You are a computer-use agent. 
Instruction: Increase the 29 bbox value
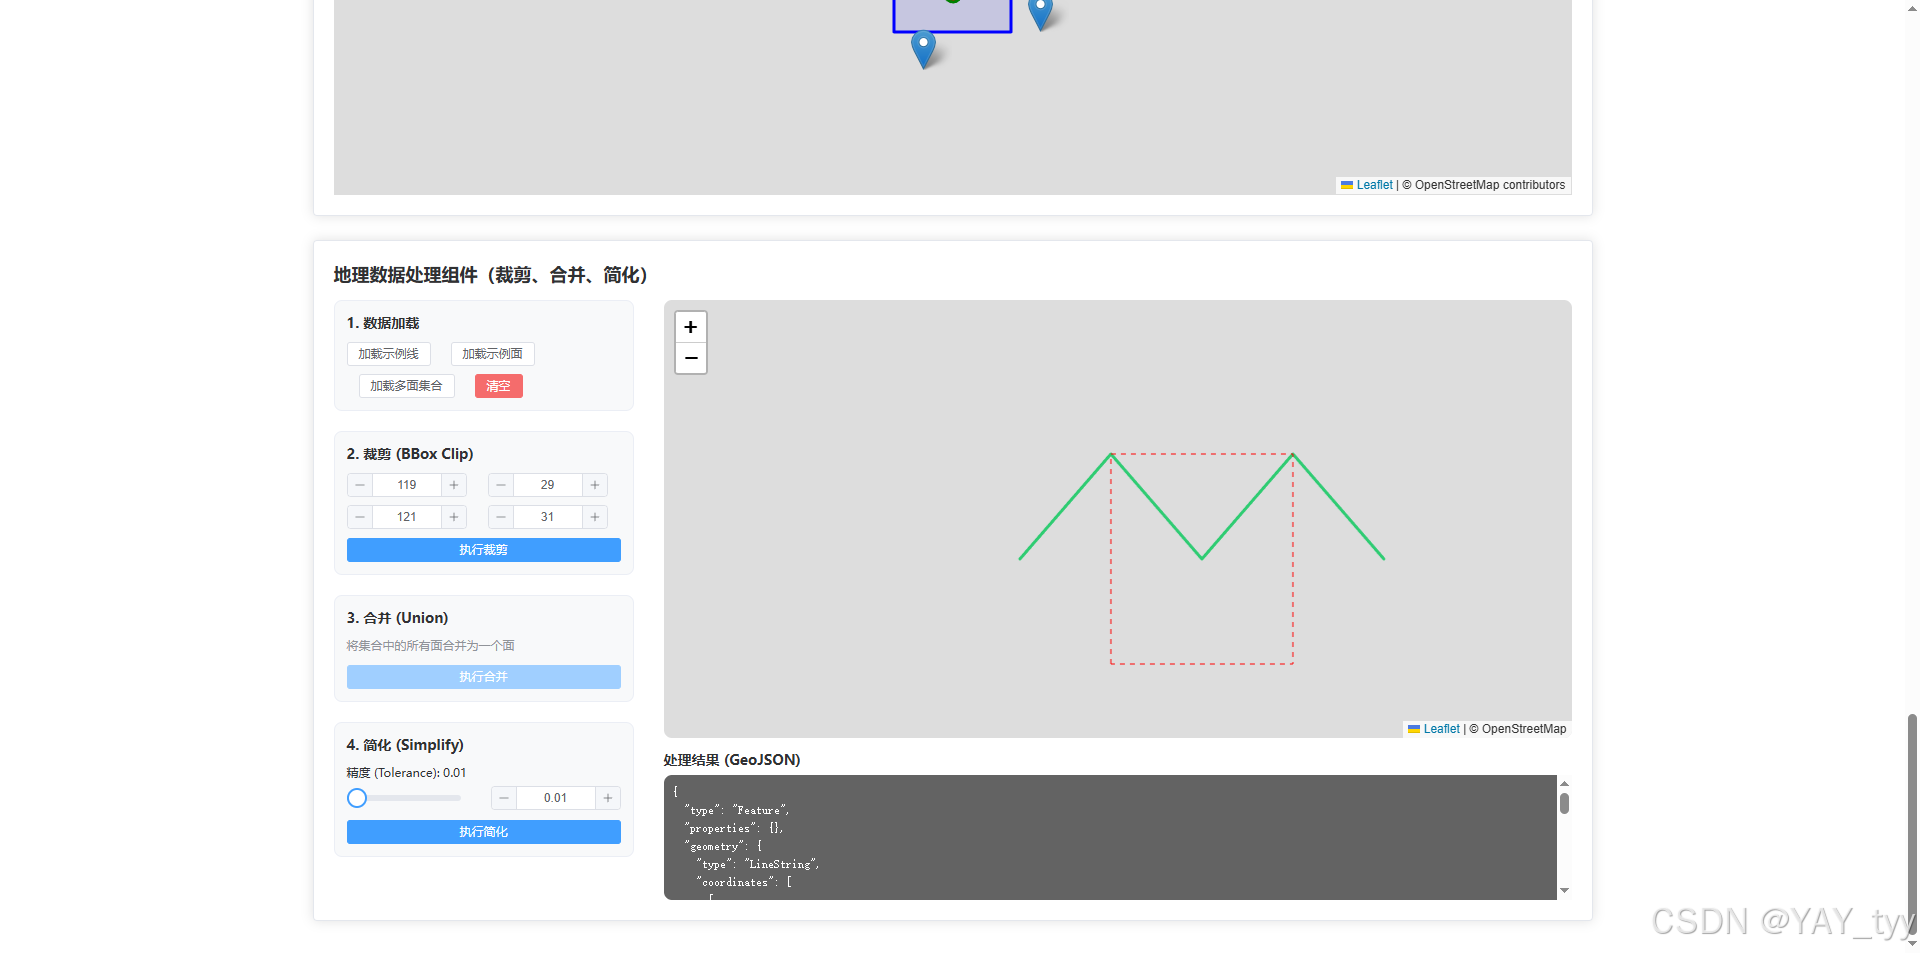pos(595,485)
